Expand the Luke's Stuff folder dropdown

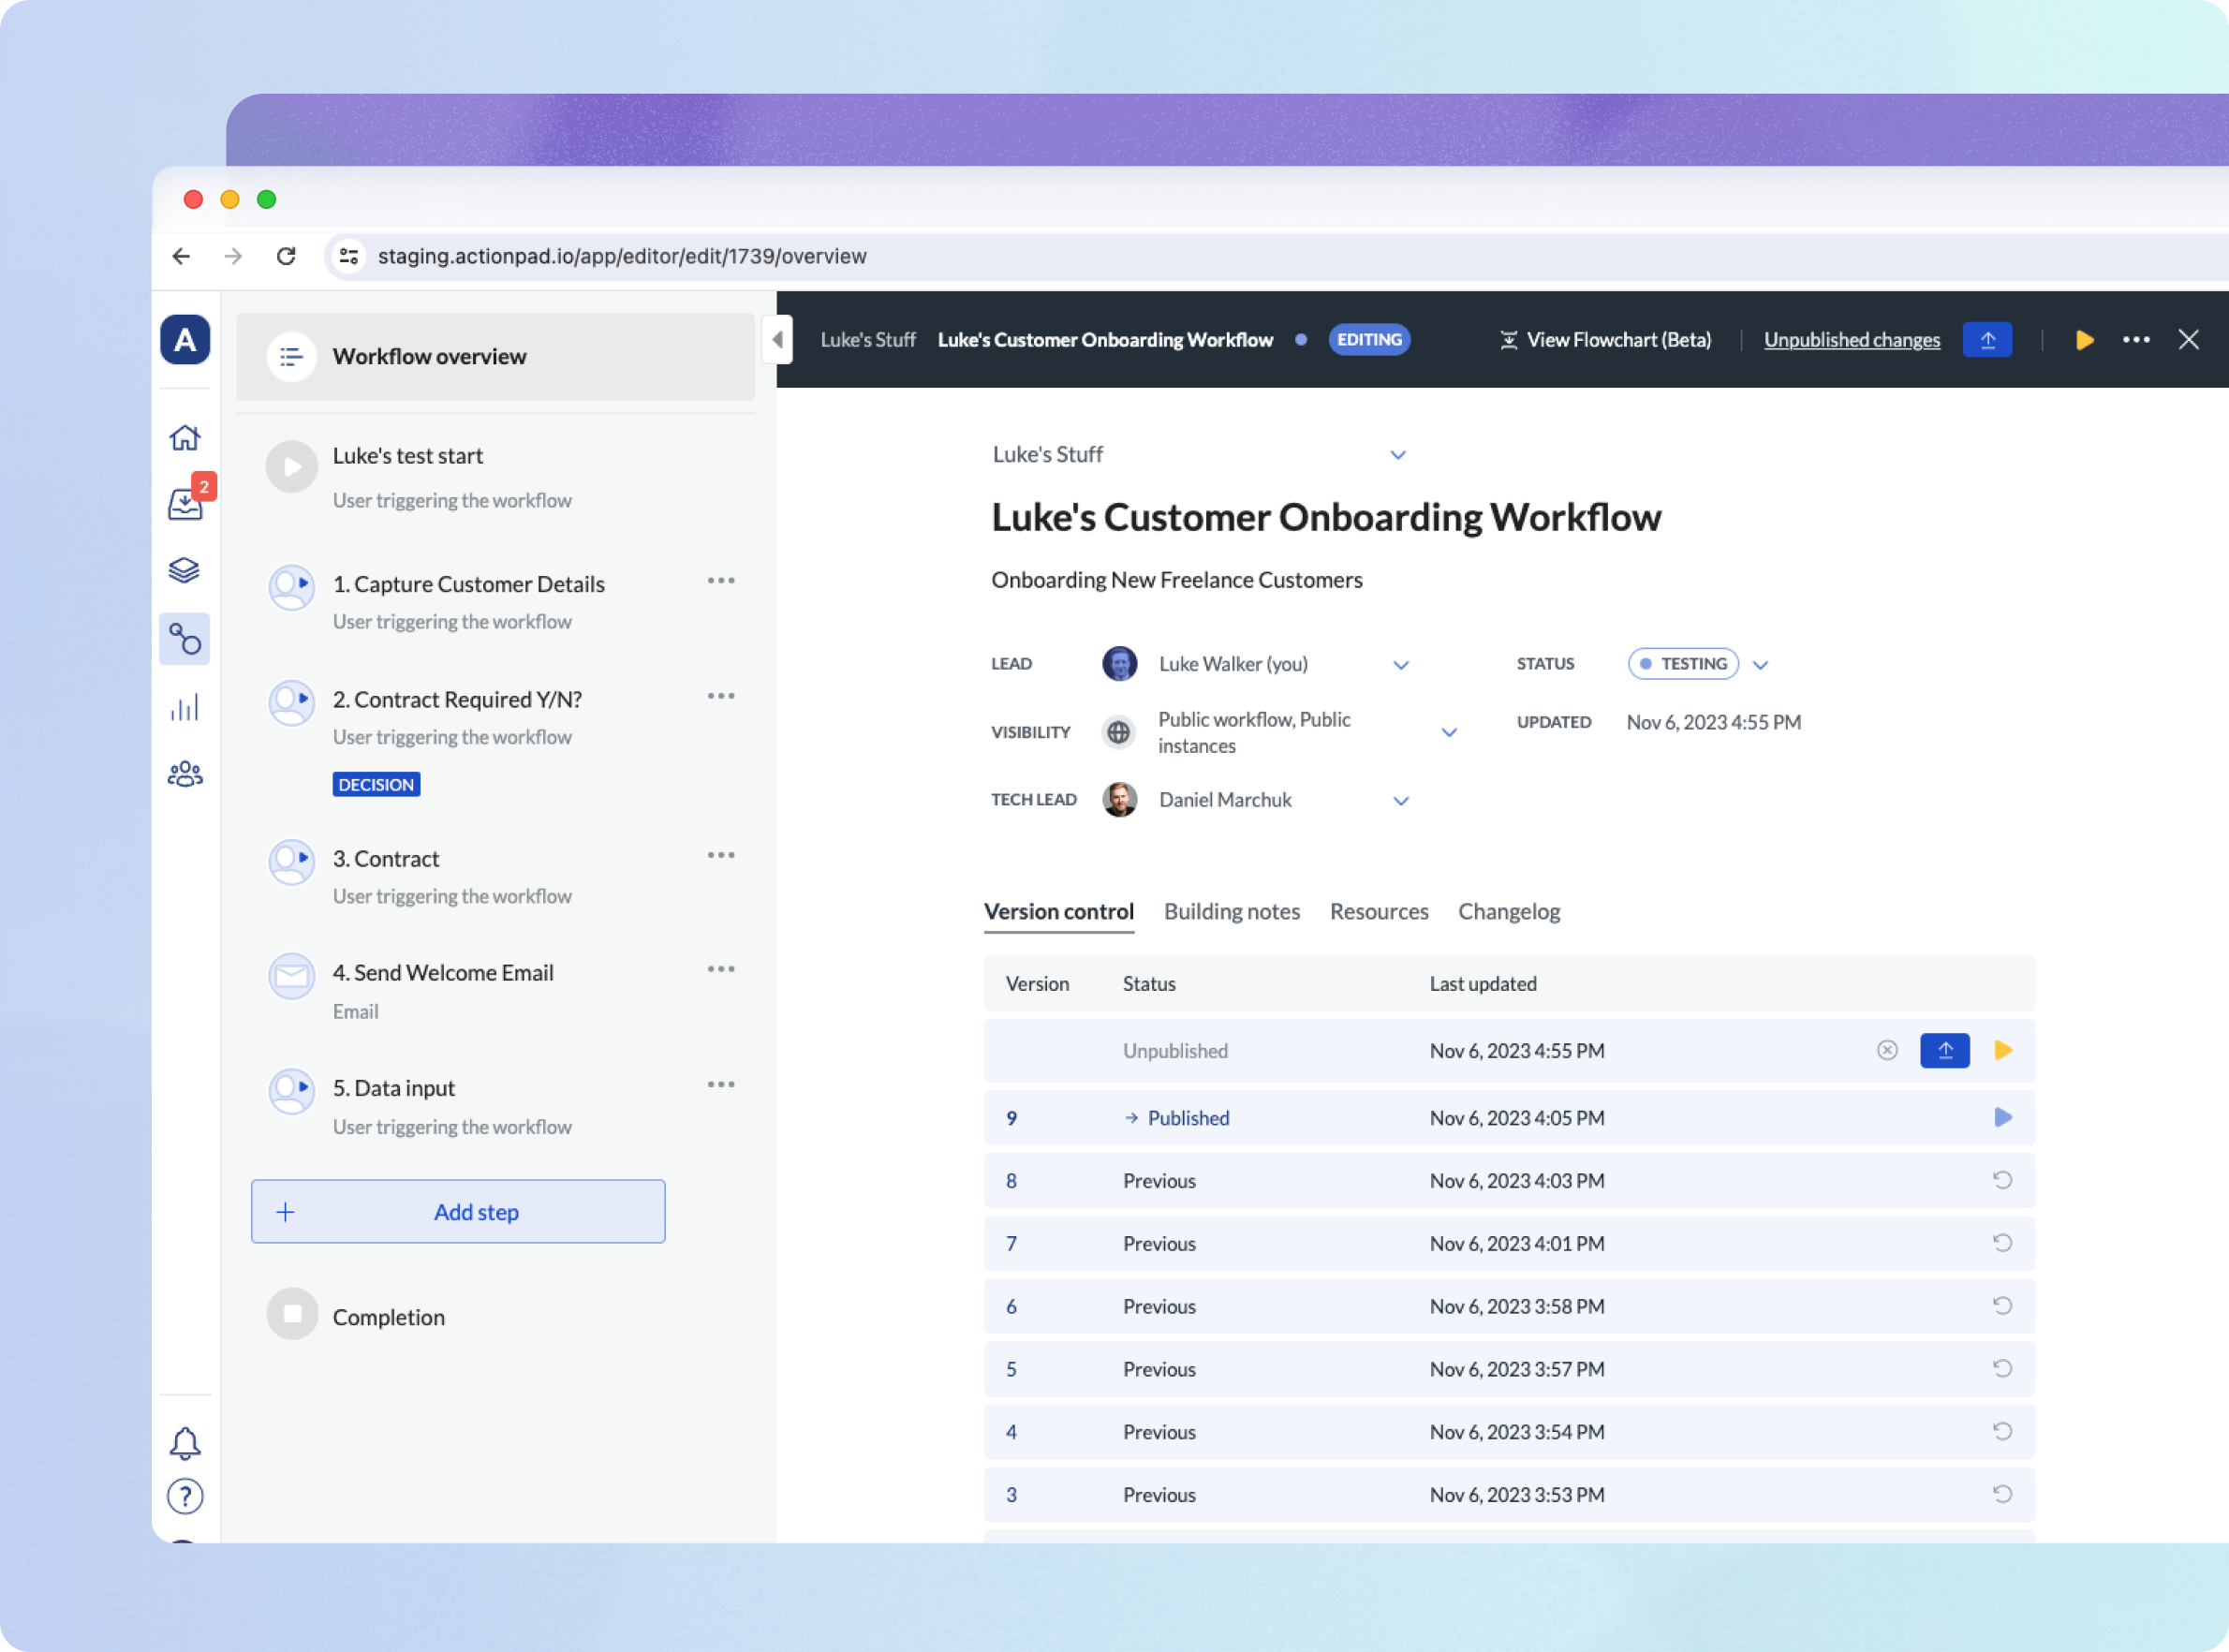[x=1398, y=455]
